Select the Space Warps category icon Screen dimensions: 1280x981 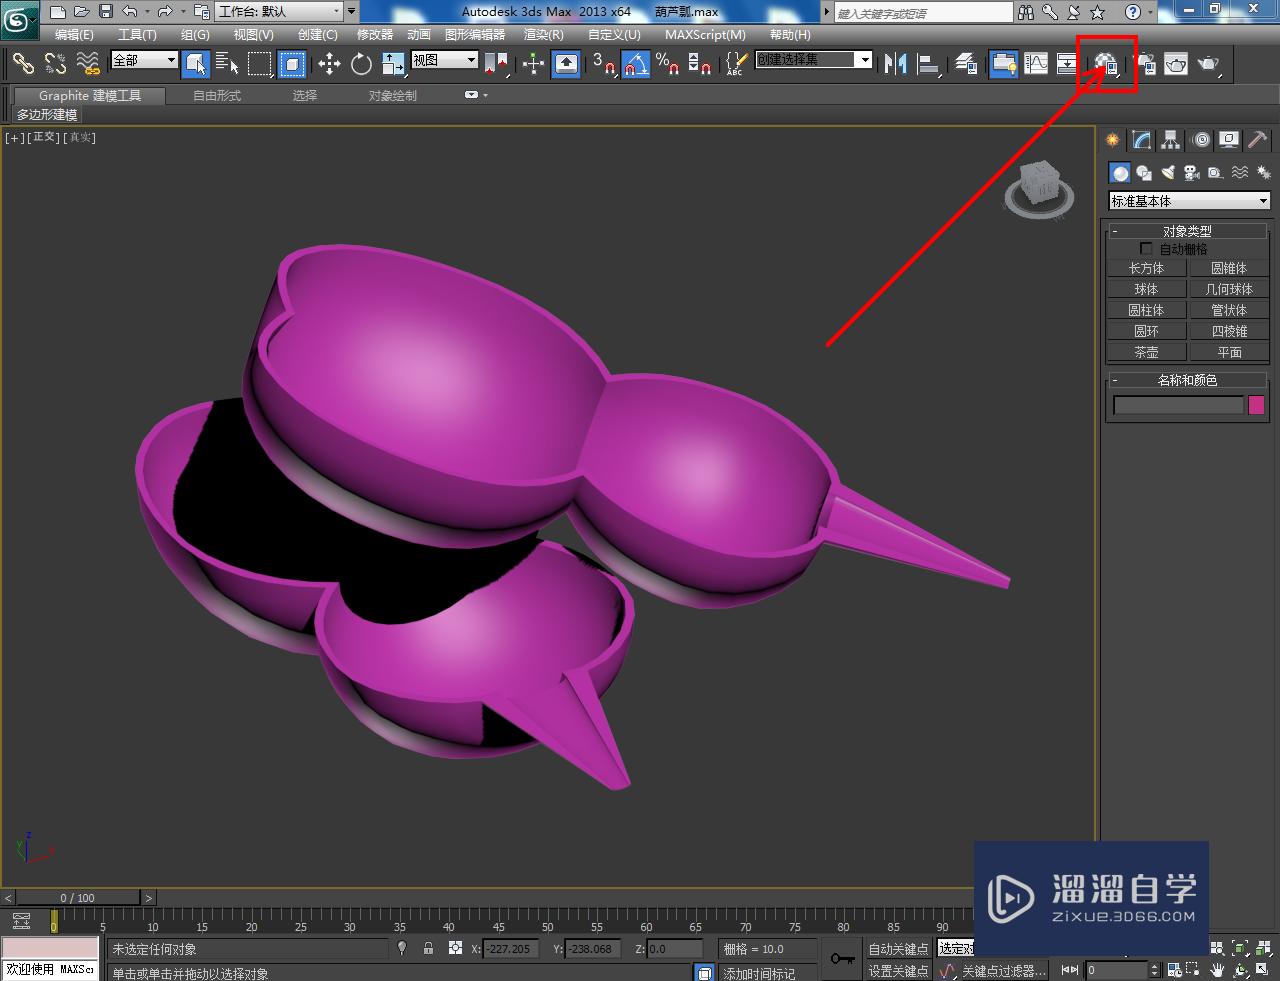(1240, 172)
